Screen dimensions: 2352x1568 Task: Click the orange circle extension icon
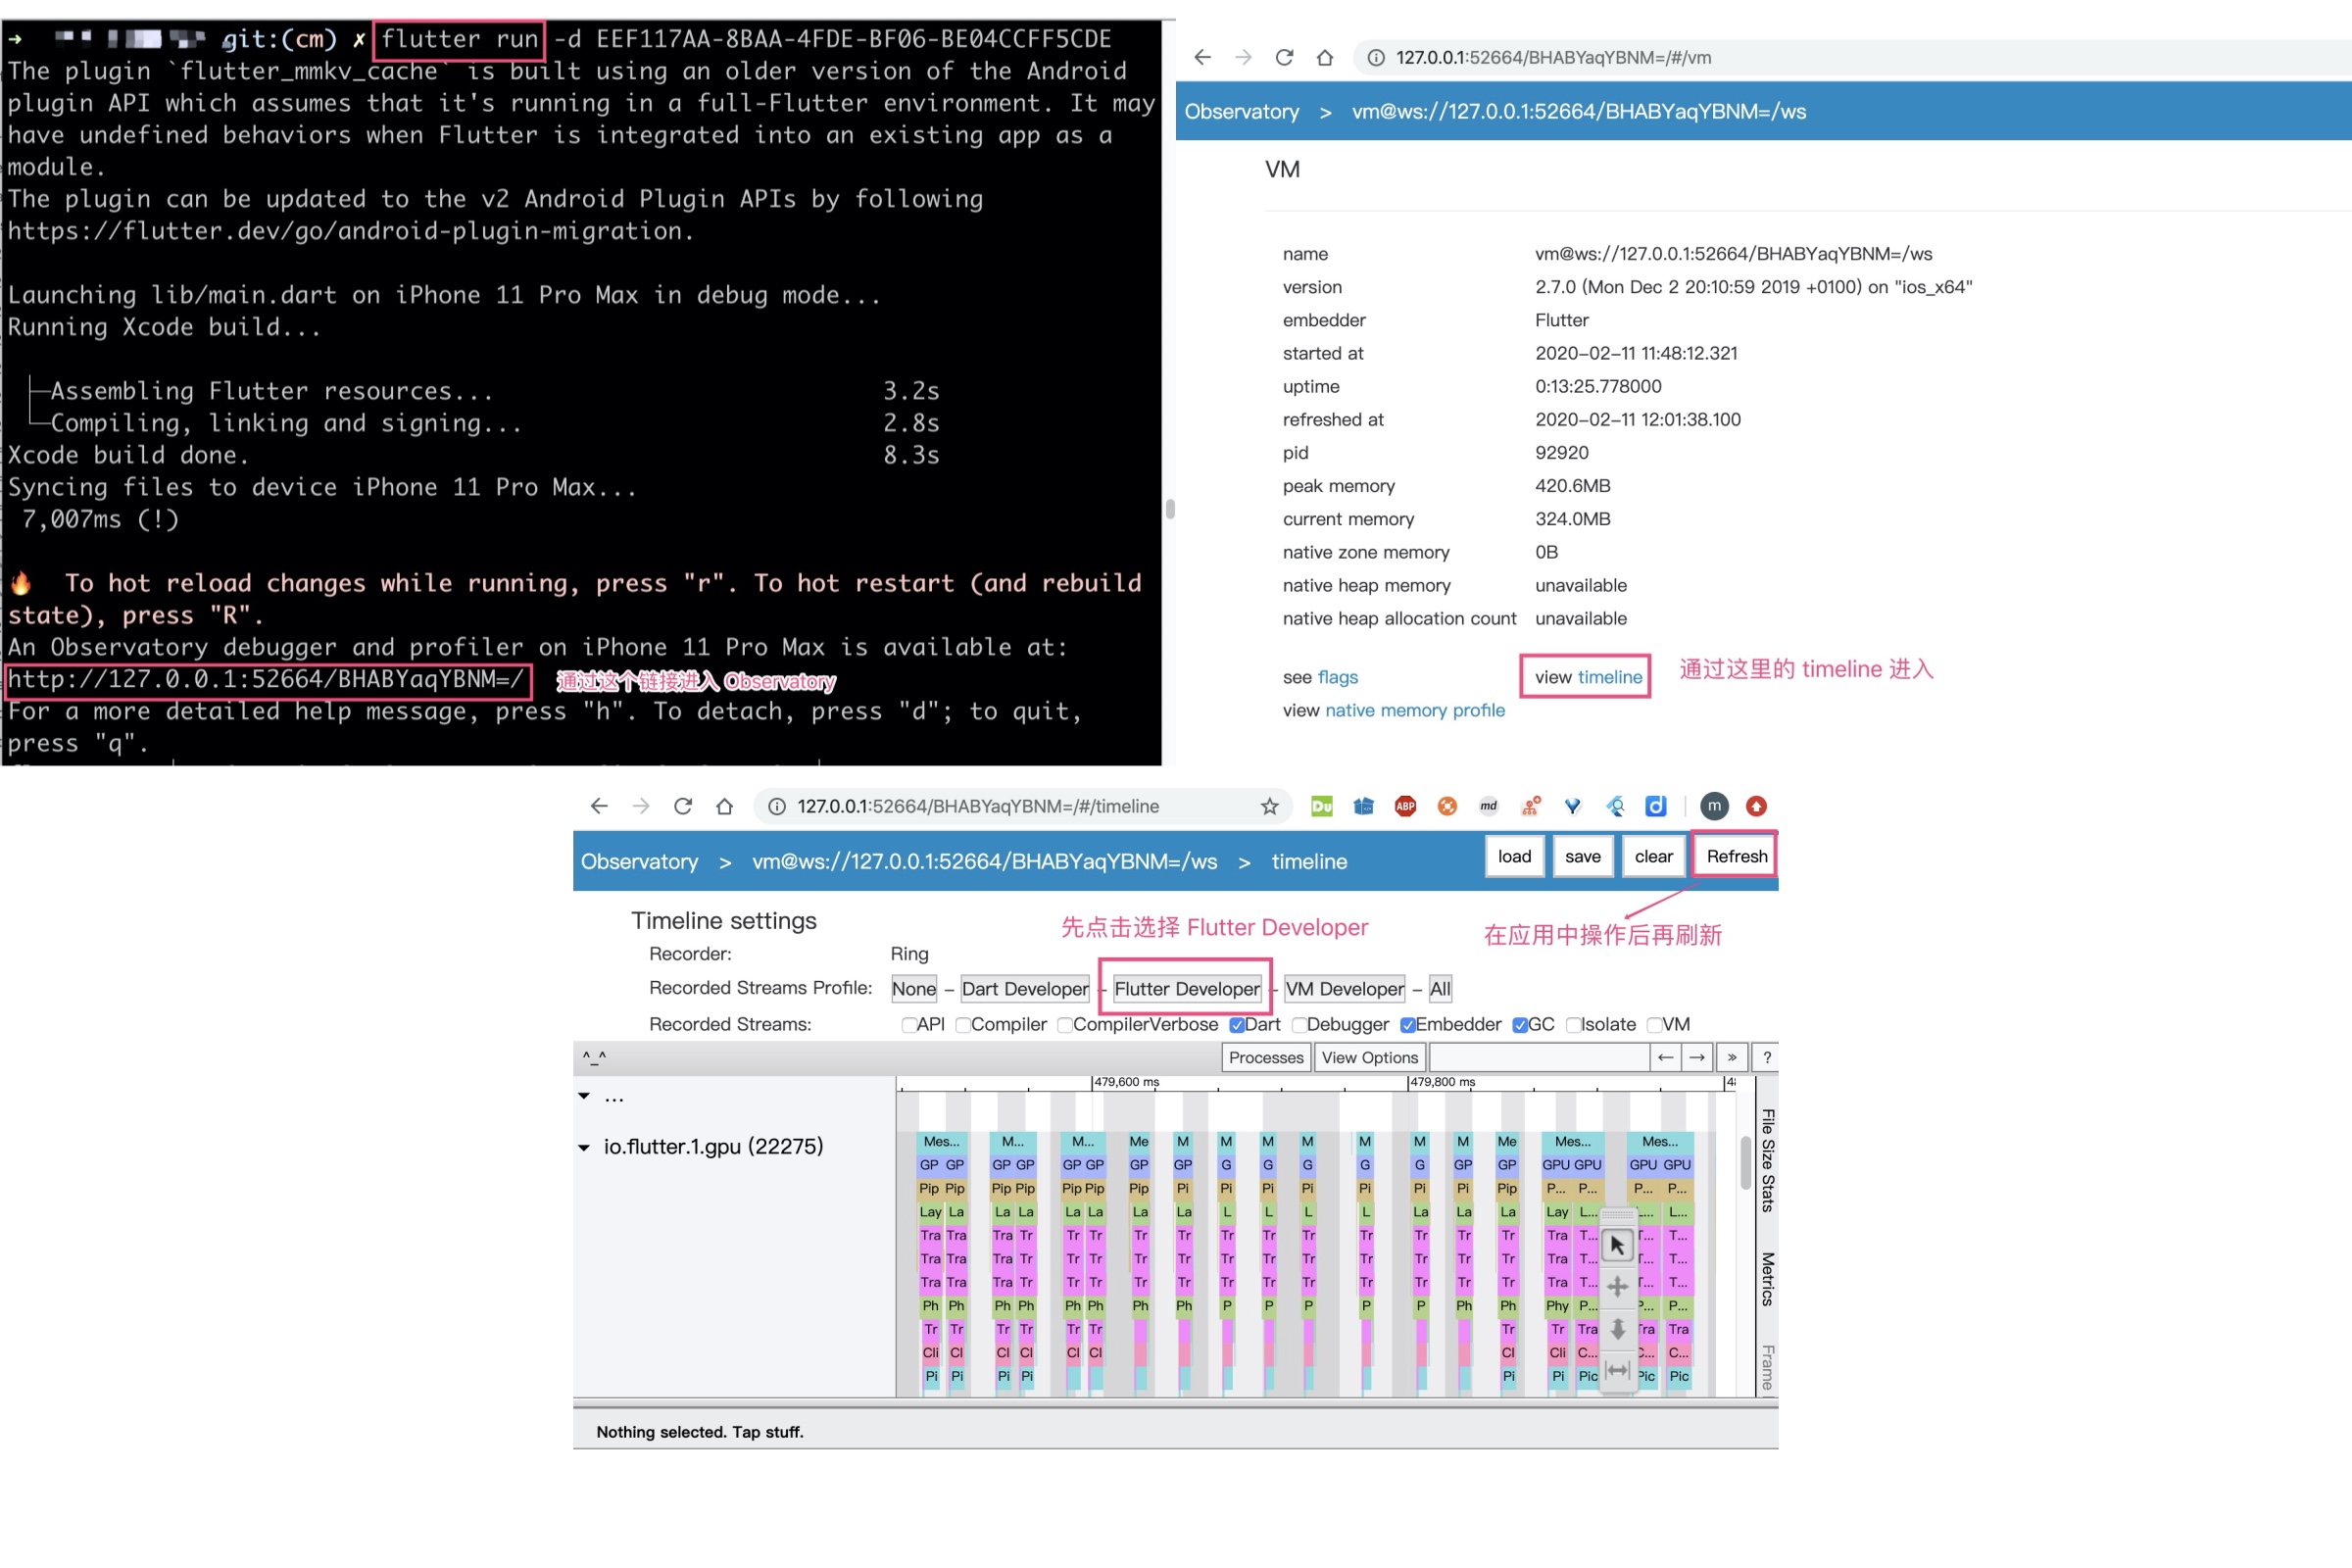tap(1446, 806)
